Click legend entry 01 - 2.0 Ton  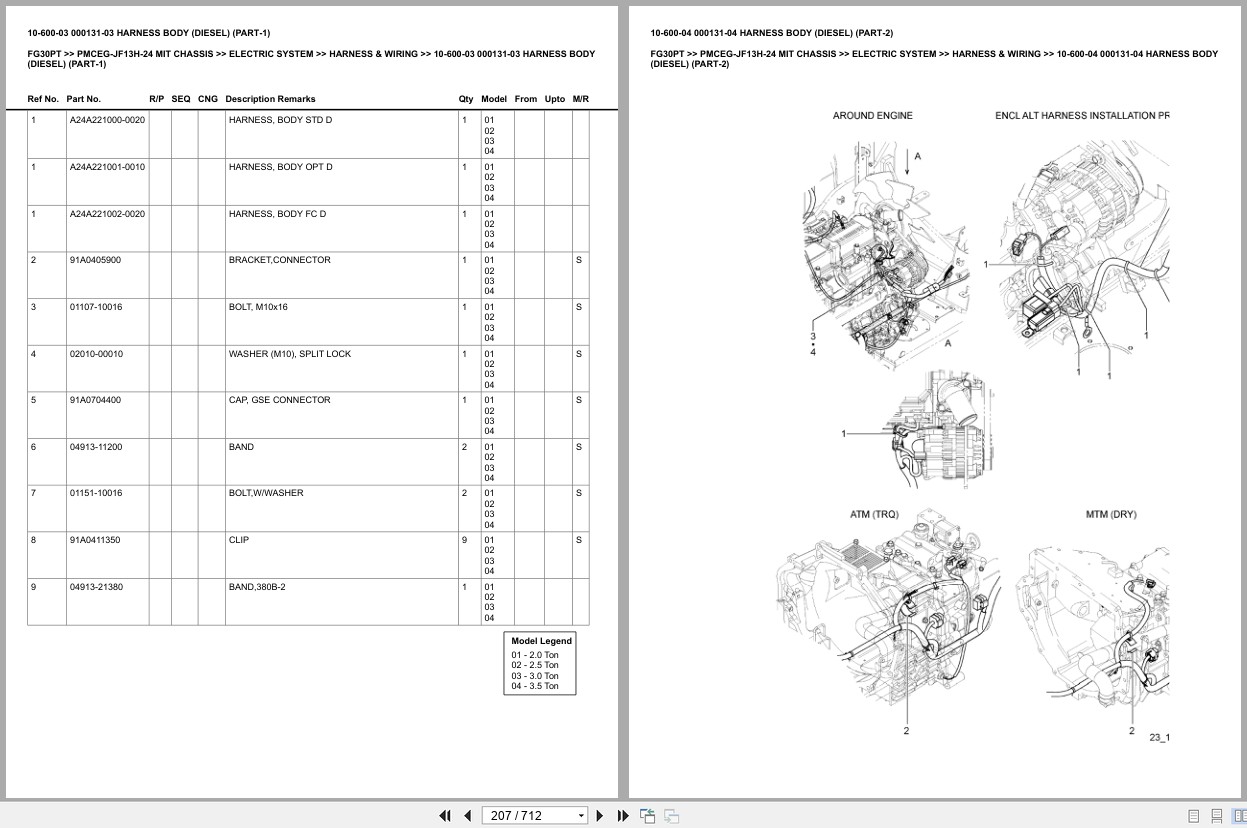click(535, 655)
